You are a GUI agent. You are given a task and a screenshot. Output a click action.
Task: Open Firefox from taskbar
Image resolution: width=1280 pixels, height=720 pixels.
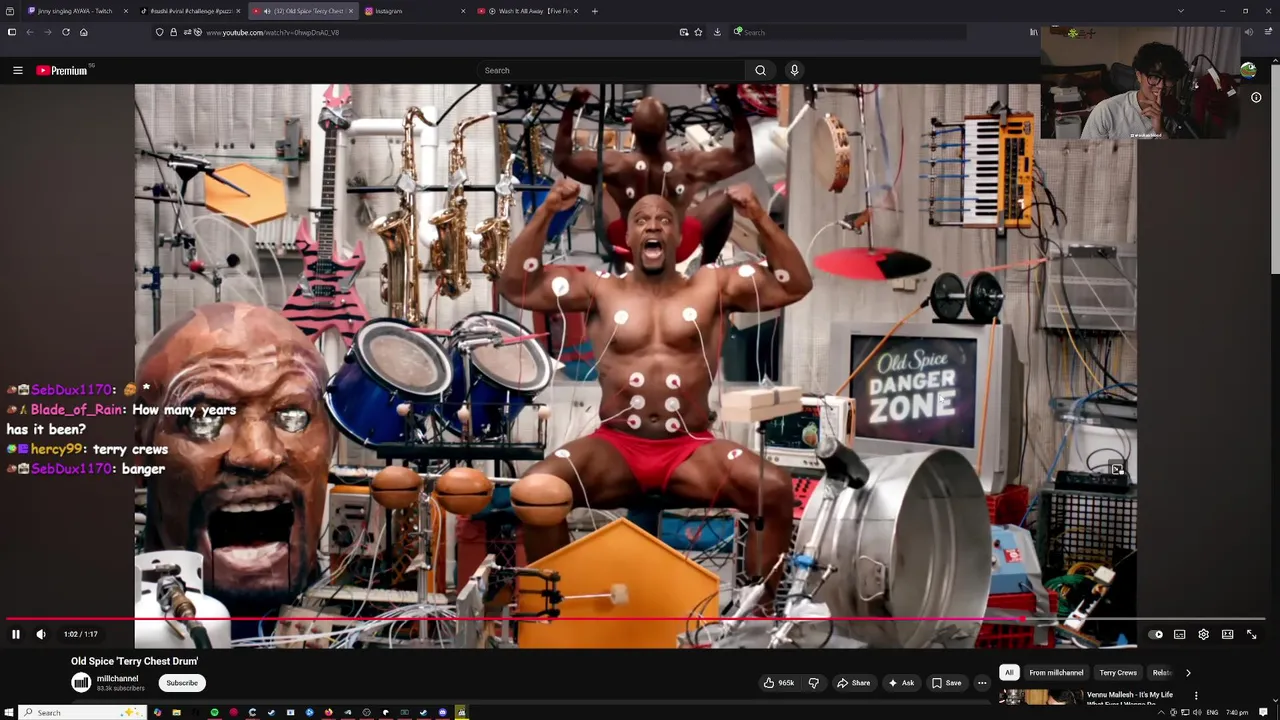pos(328,713)
